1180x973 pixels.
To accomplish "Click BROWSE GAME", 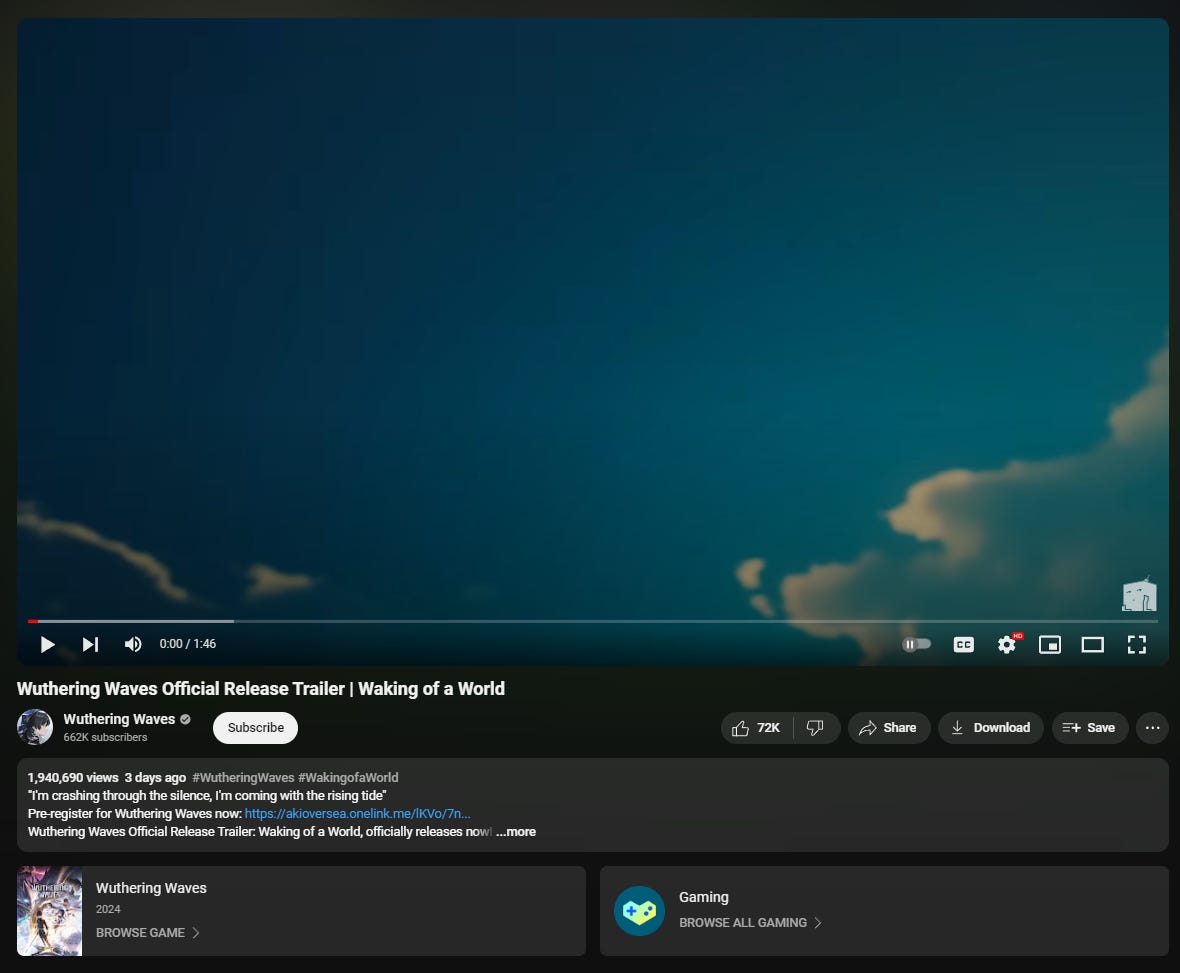I will point(148,932).
